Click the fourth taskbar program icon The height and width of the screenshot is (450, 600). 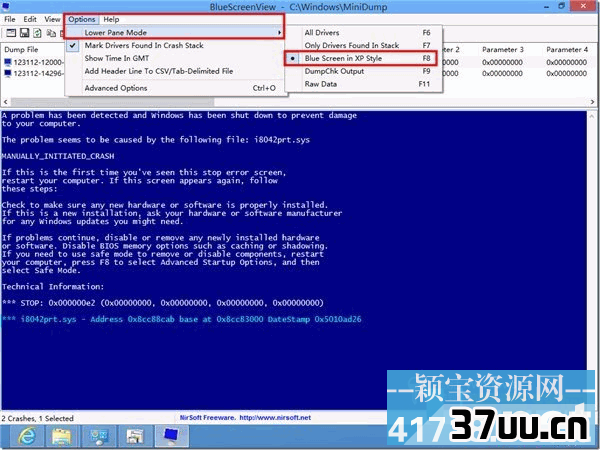(x=135, y=436)
